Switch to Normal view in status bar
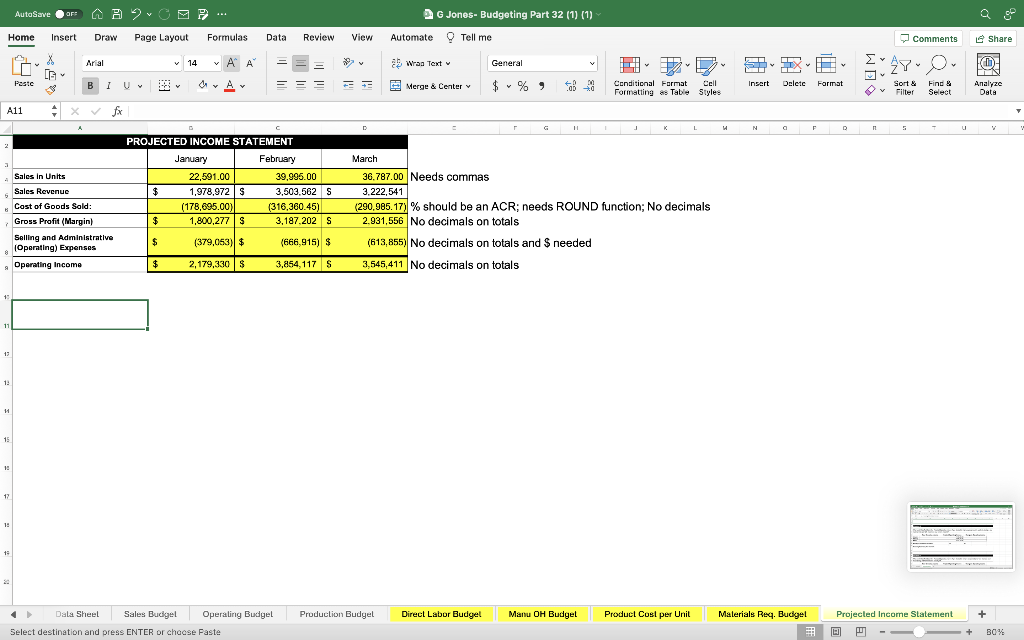 click(x=810, y=632)
